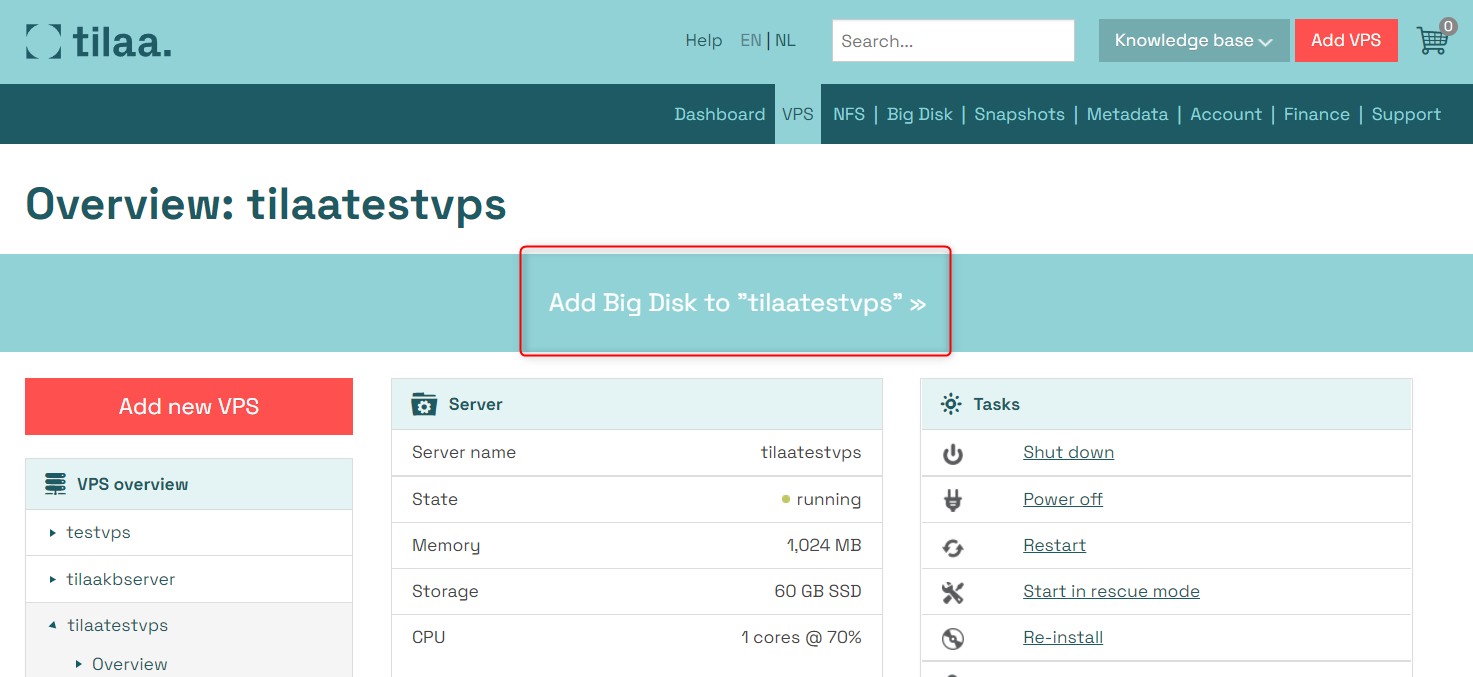The width and height of the screenshot is (1473, 677).
Task: Click the Memory value 1,024 MB
Action: [824, 545]
